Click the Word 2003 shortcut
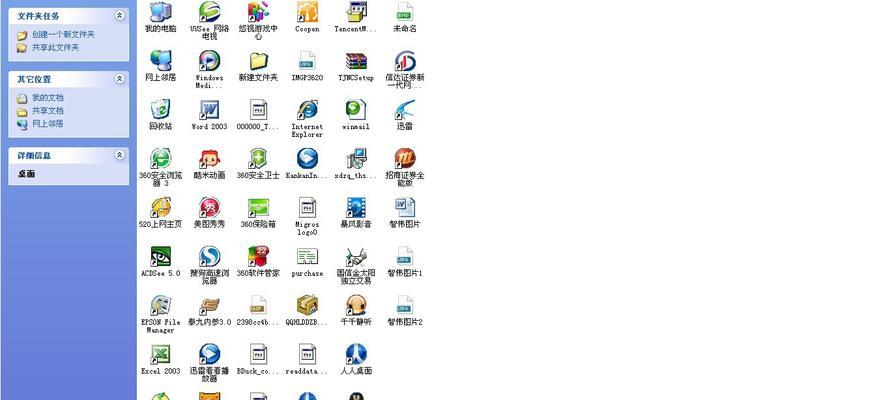879x400 pixels. (x=209, y=109)
